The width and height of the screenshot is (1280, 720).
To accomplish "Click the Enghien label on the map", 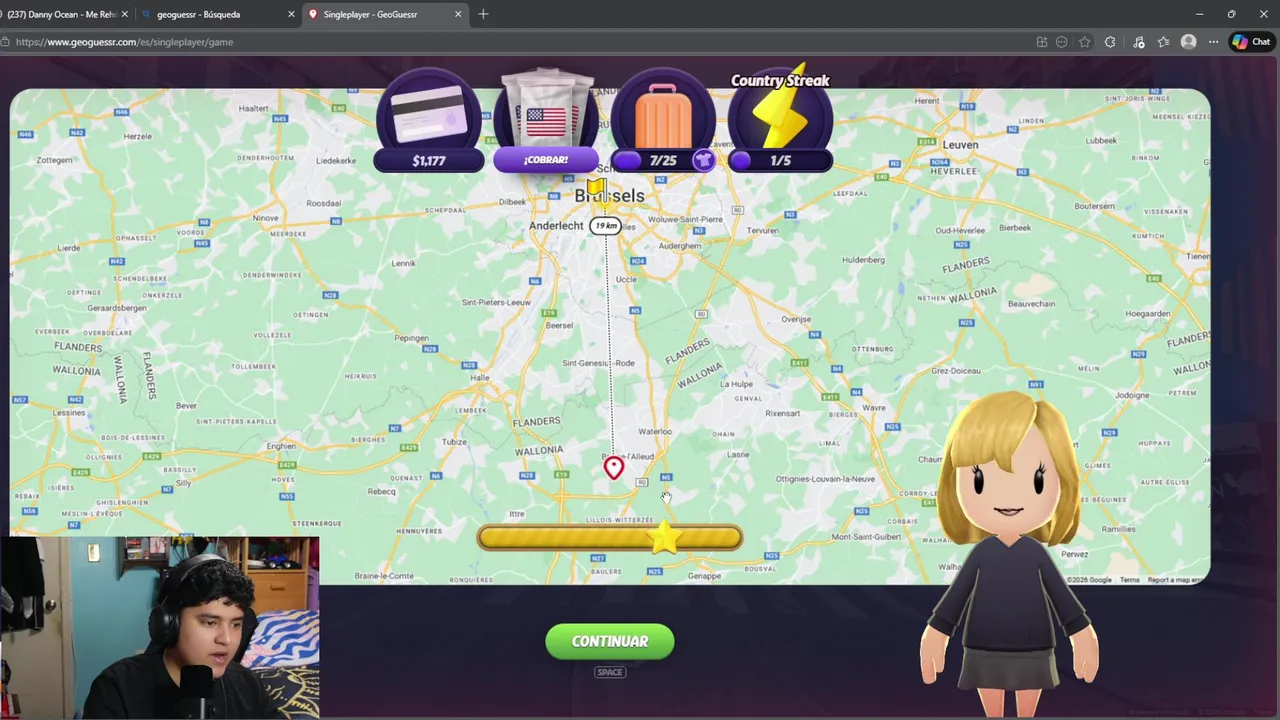I will point(281,446).
